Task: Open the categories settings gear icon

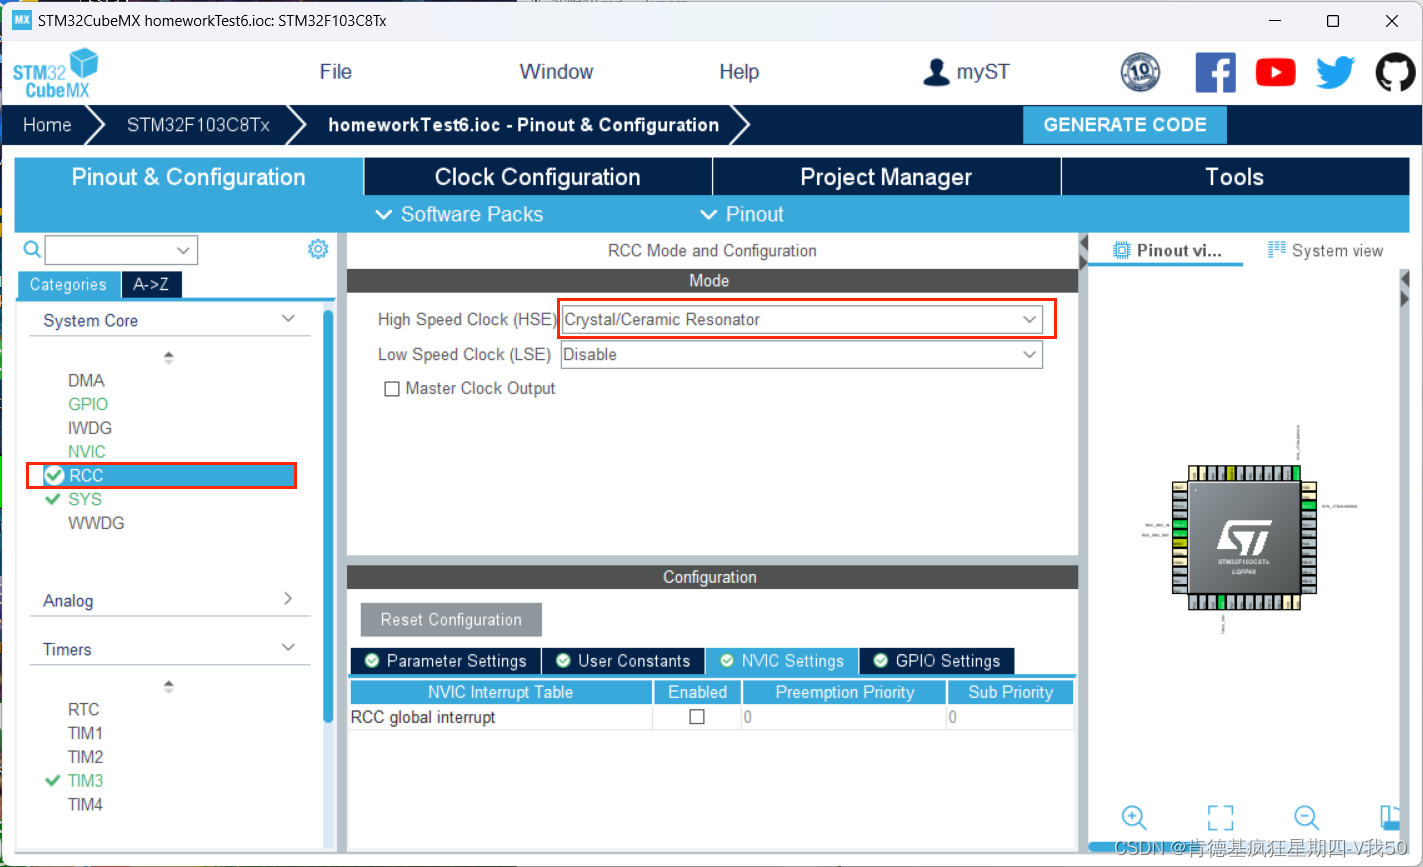Action: (318, 249)
